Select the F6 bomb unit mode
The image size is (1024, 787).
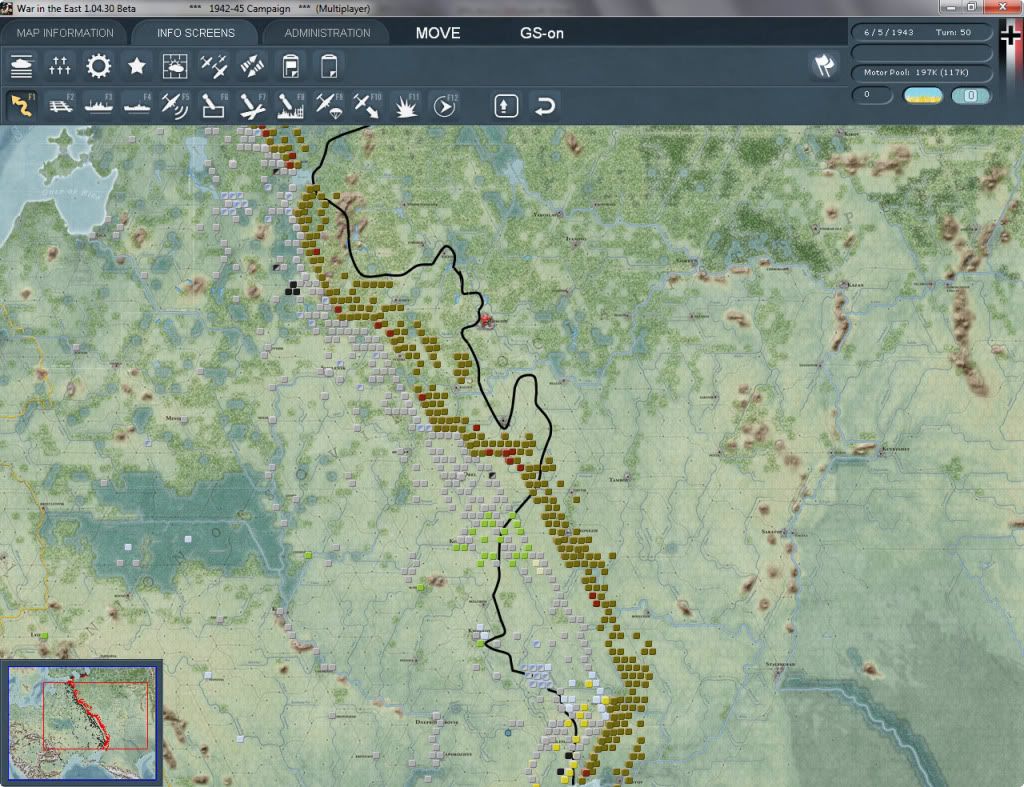tap(214, 105)
